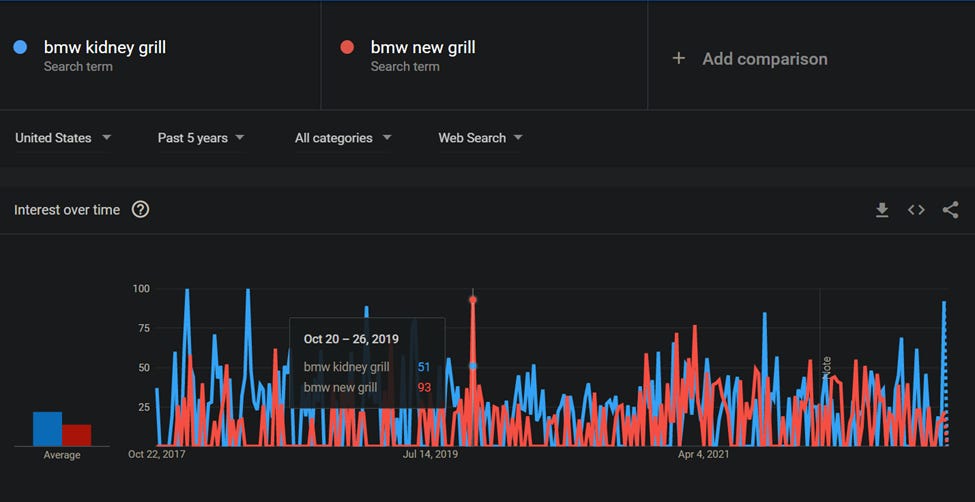Edit the bmw kidney grill search term
Screen dimensions: 975x502
(104, 47)
